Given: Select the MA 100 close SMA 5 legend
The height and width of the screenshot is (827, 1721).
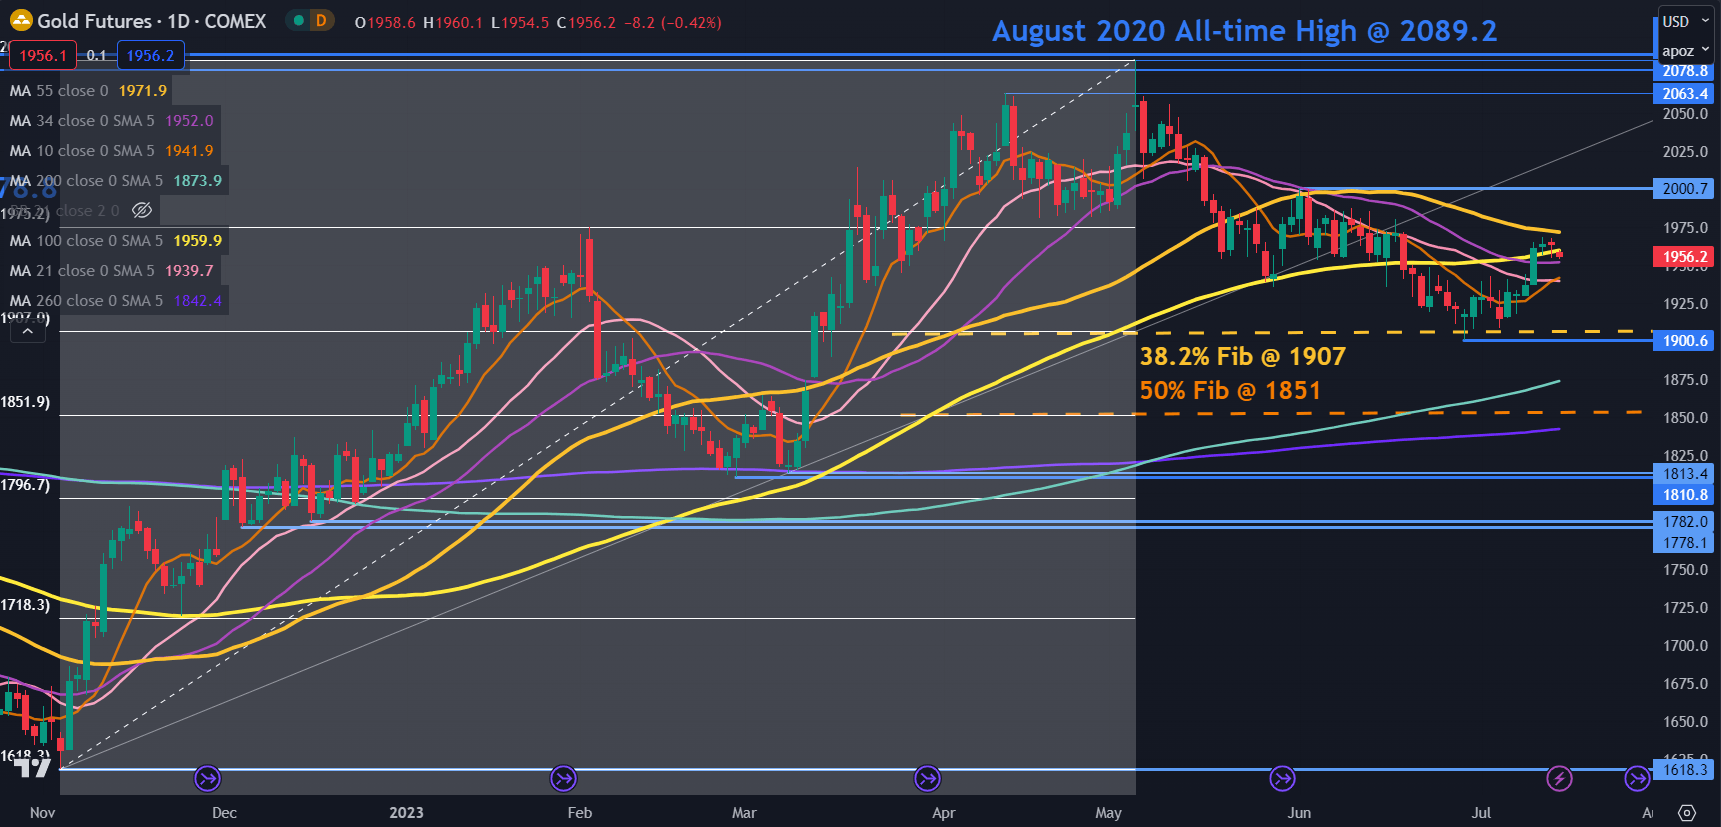Looking at the screenshot, I should click(115, 241).
